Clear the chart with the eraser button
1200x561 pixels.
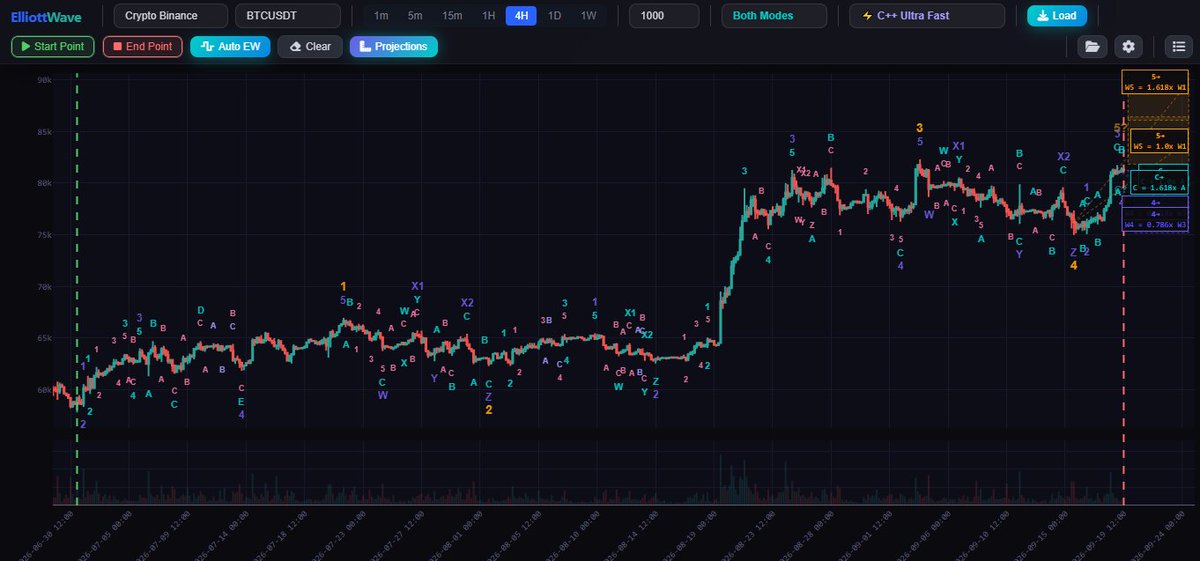pyautogui.click(x=310, y=46)
